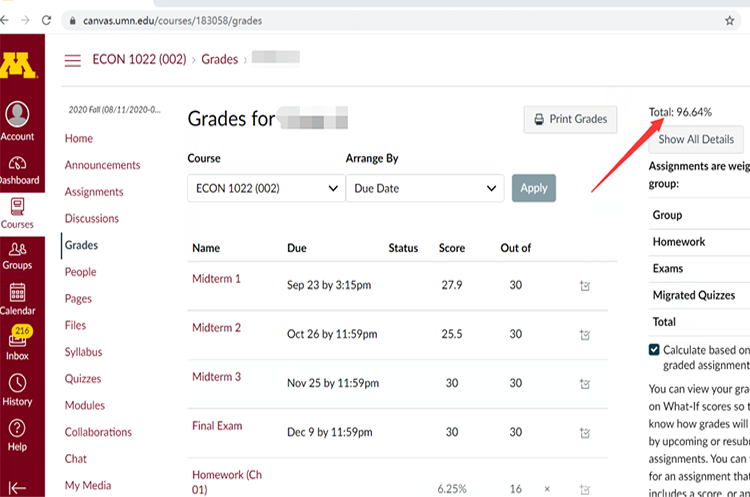
Task: Click the Midterm 1 score 27.9
Action: click(452, 285)
